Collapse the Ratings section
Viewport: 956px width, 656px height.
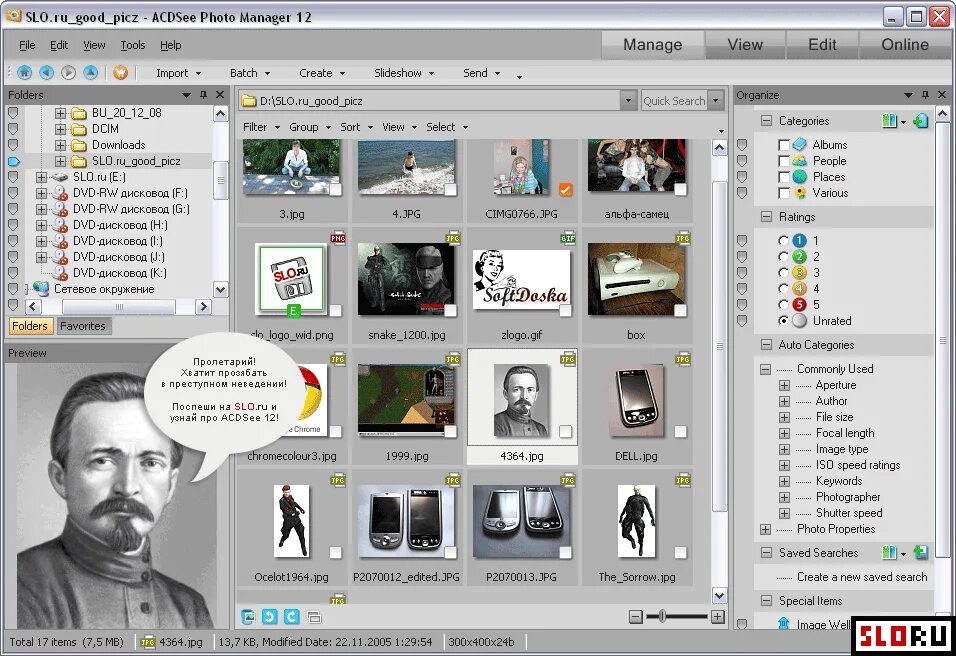coord(766,217)
